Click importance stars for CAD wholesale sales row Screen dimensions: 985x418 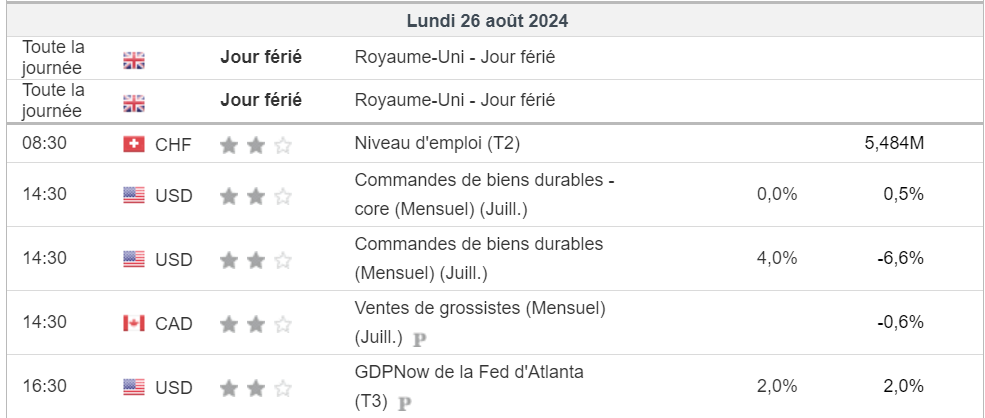(x=256, y=324)
